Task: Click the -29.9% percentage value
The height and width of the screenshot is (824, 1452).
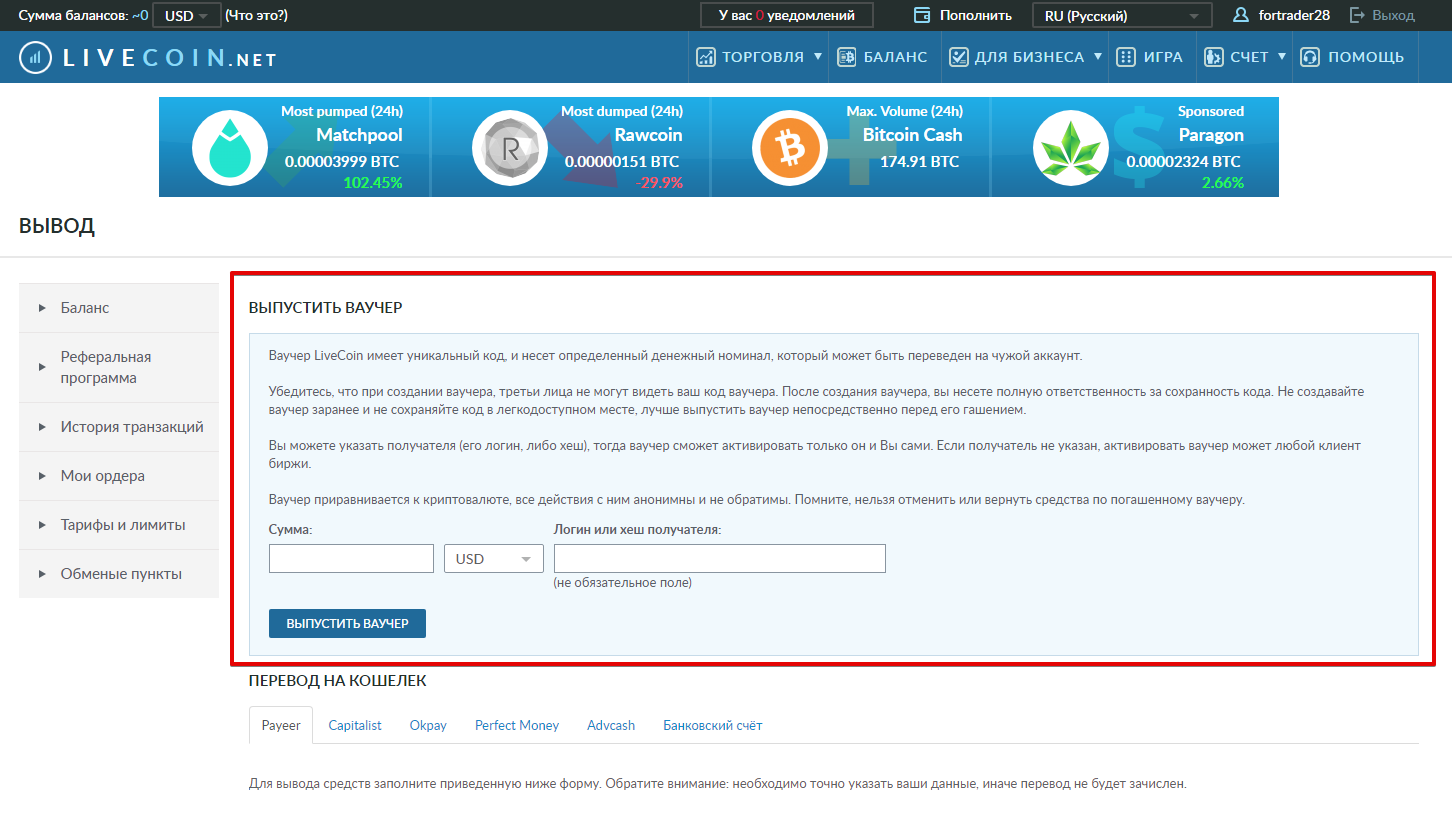Action: pyautogui.click(x=659, y=183)
